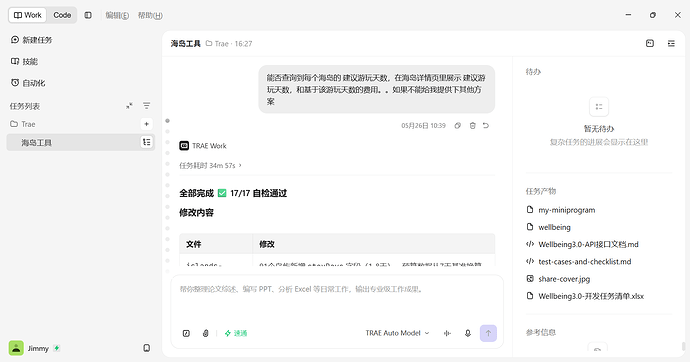This screenshot has width=690, height=362.
Task: Add a task to the Trae folder
Action: click(x=147, y=124)
